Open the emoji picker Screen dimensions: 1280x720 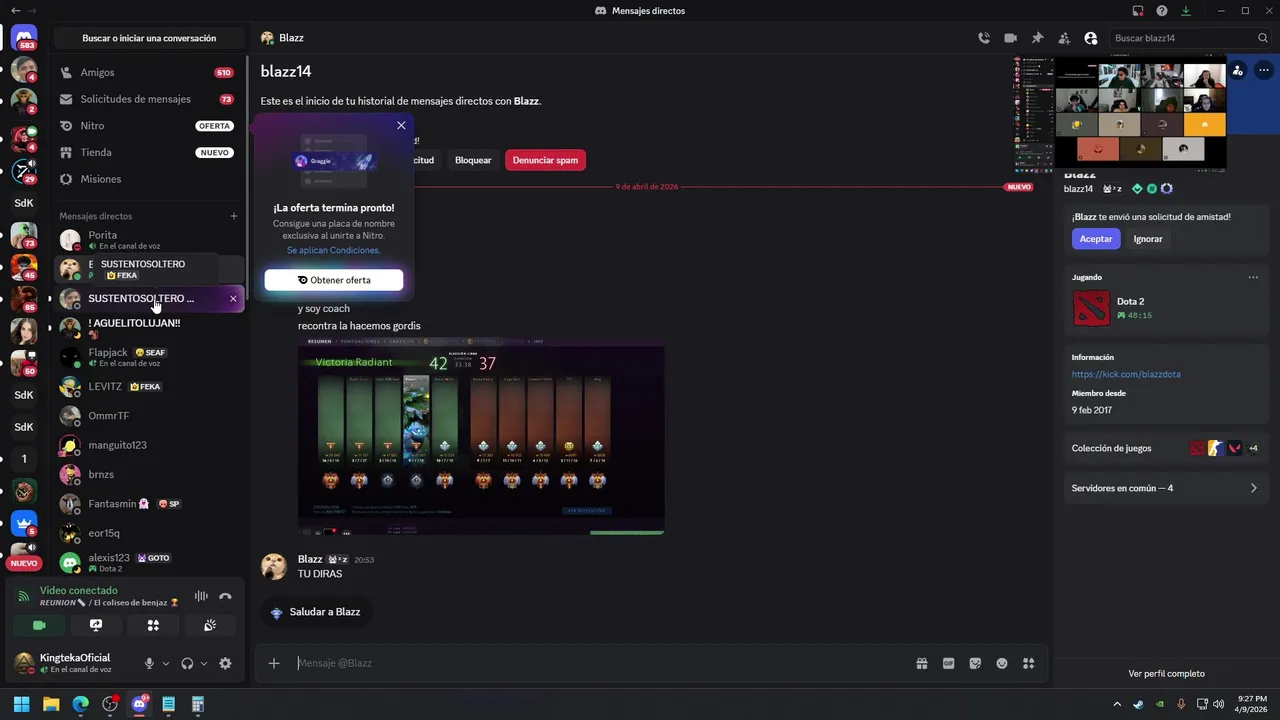point(1002,663)
